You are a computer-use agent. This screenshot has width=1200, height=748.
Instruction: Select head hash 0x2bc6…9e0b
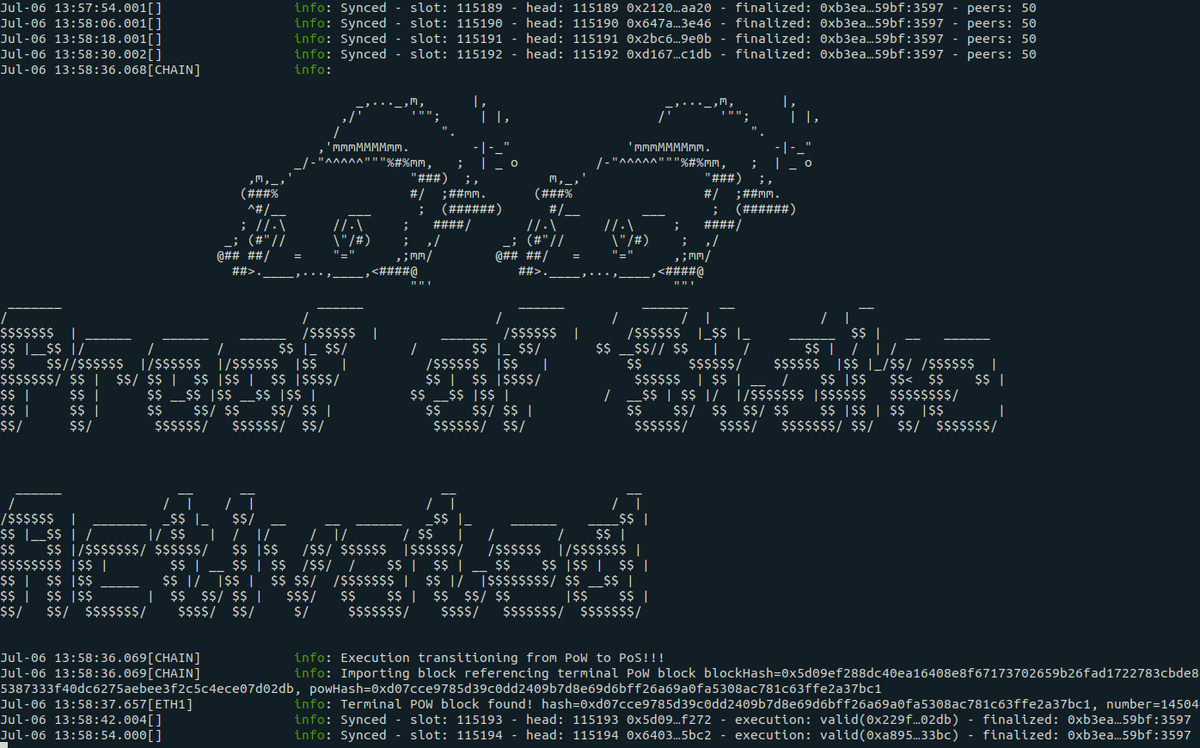[x=669, y=38]
